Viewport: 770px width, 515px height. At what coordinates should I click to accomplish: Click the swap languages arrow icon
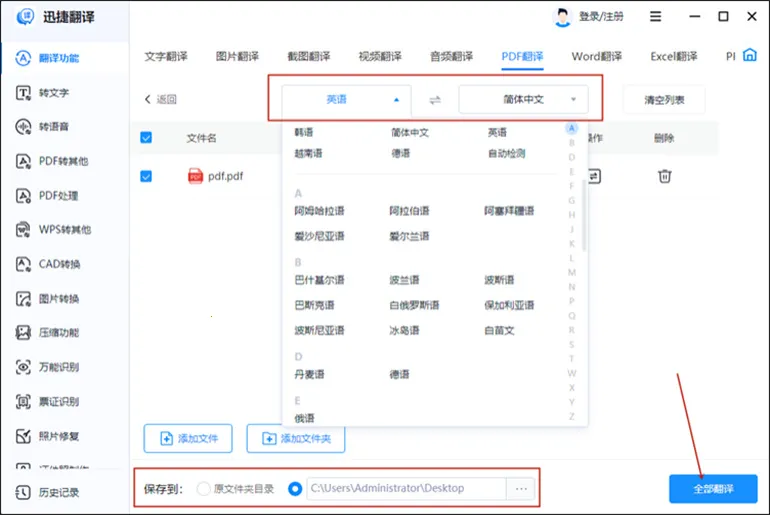tap(434, 100)
